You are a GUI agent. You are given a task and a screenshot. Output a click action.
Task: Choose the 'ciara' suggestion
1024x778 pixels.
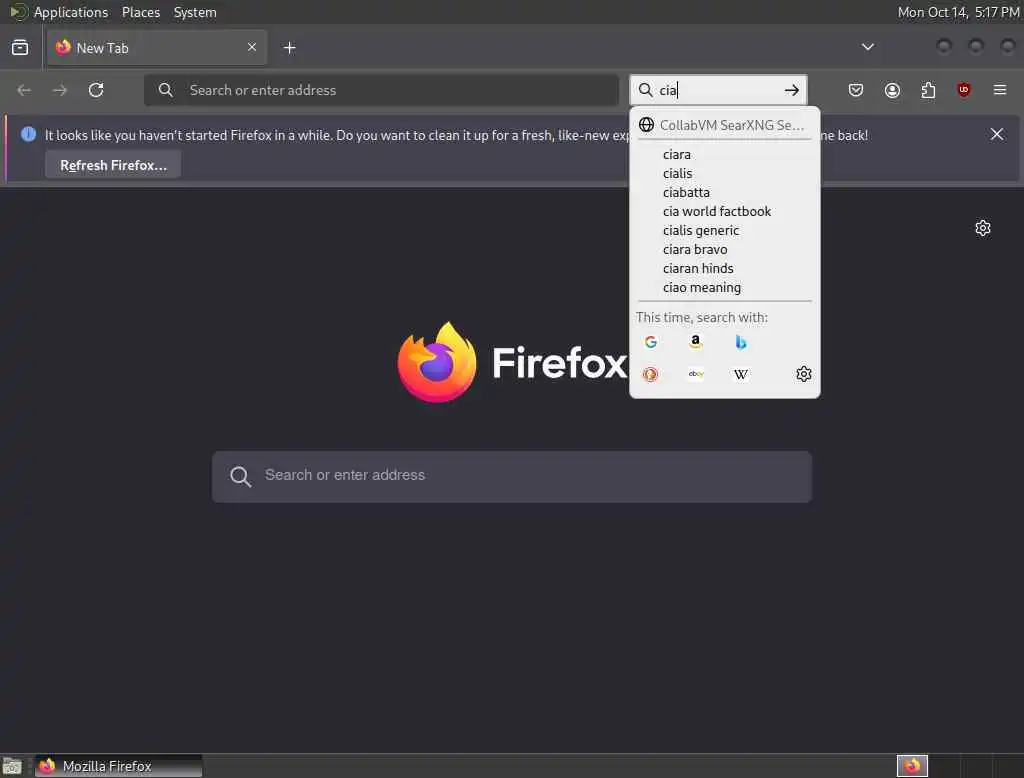(725, 155)
